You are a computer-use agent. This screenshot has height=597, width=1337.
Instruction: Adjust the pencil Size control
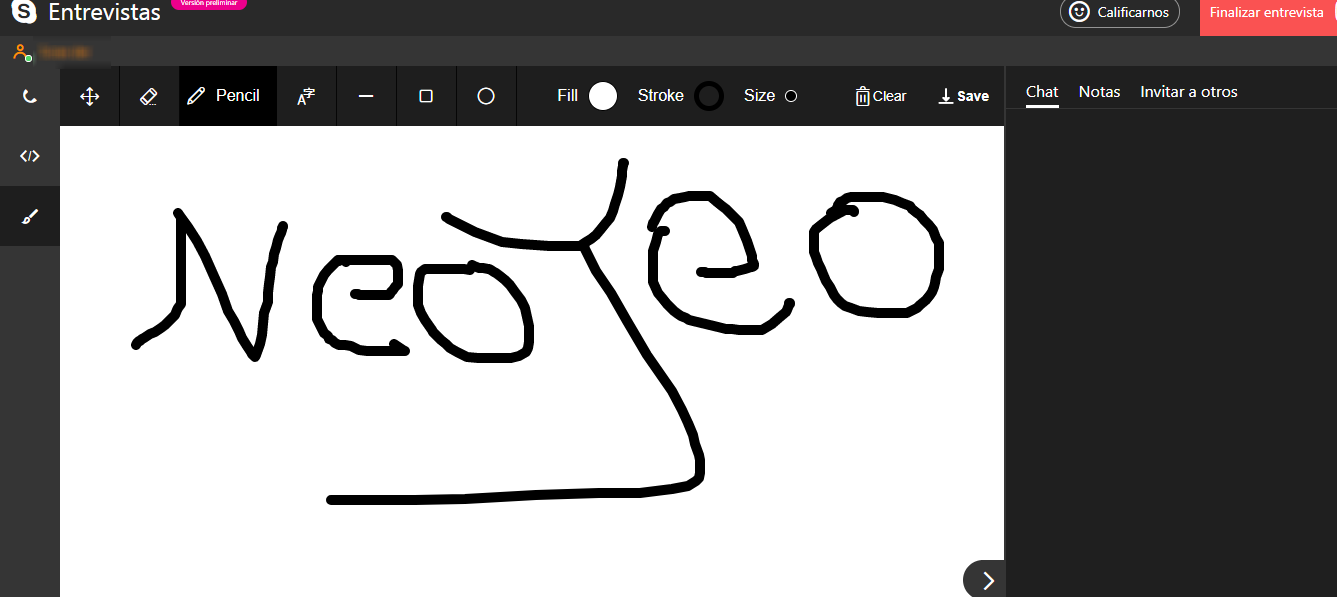(791, 96)
